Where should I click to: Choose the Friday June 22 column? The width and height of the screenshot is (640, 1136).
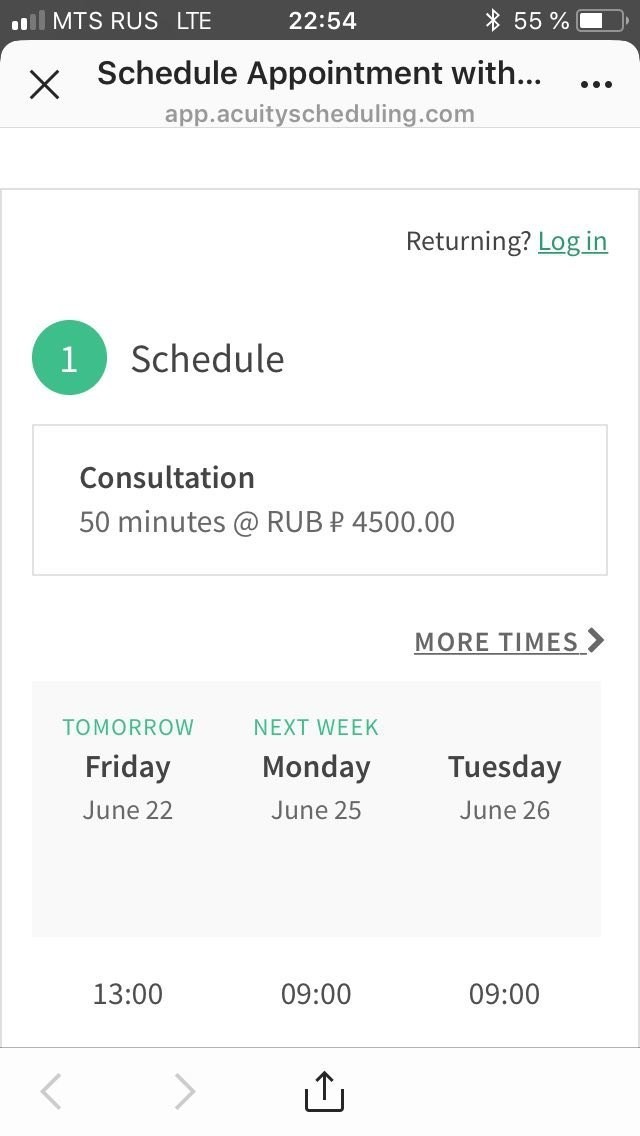pos(128,769)
